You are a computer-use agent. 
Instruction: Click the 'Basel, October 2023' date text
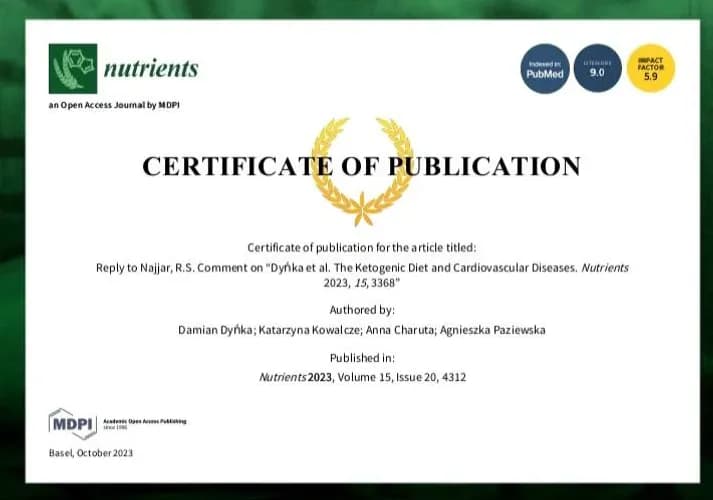91,453
